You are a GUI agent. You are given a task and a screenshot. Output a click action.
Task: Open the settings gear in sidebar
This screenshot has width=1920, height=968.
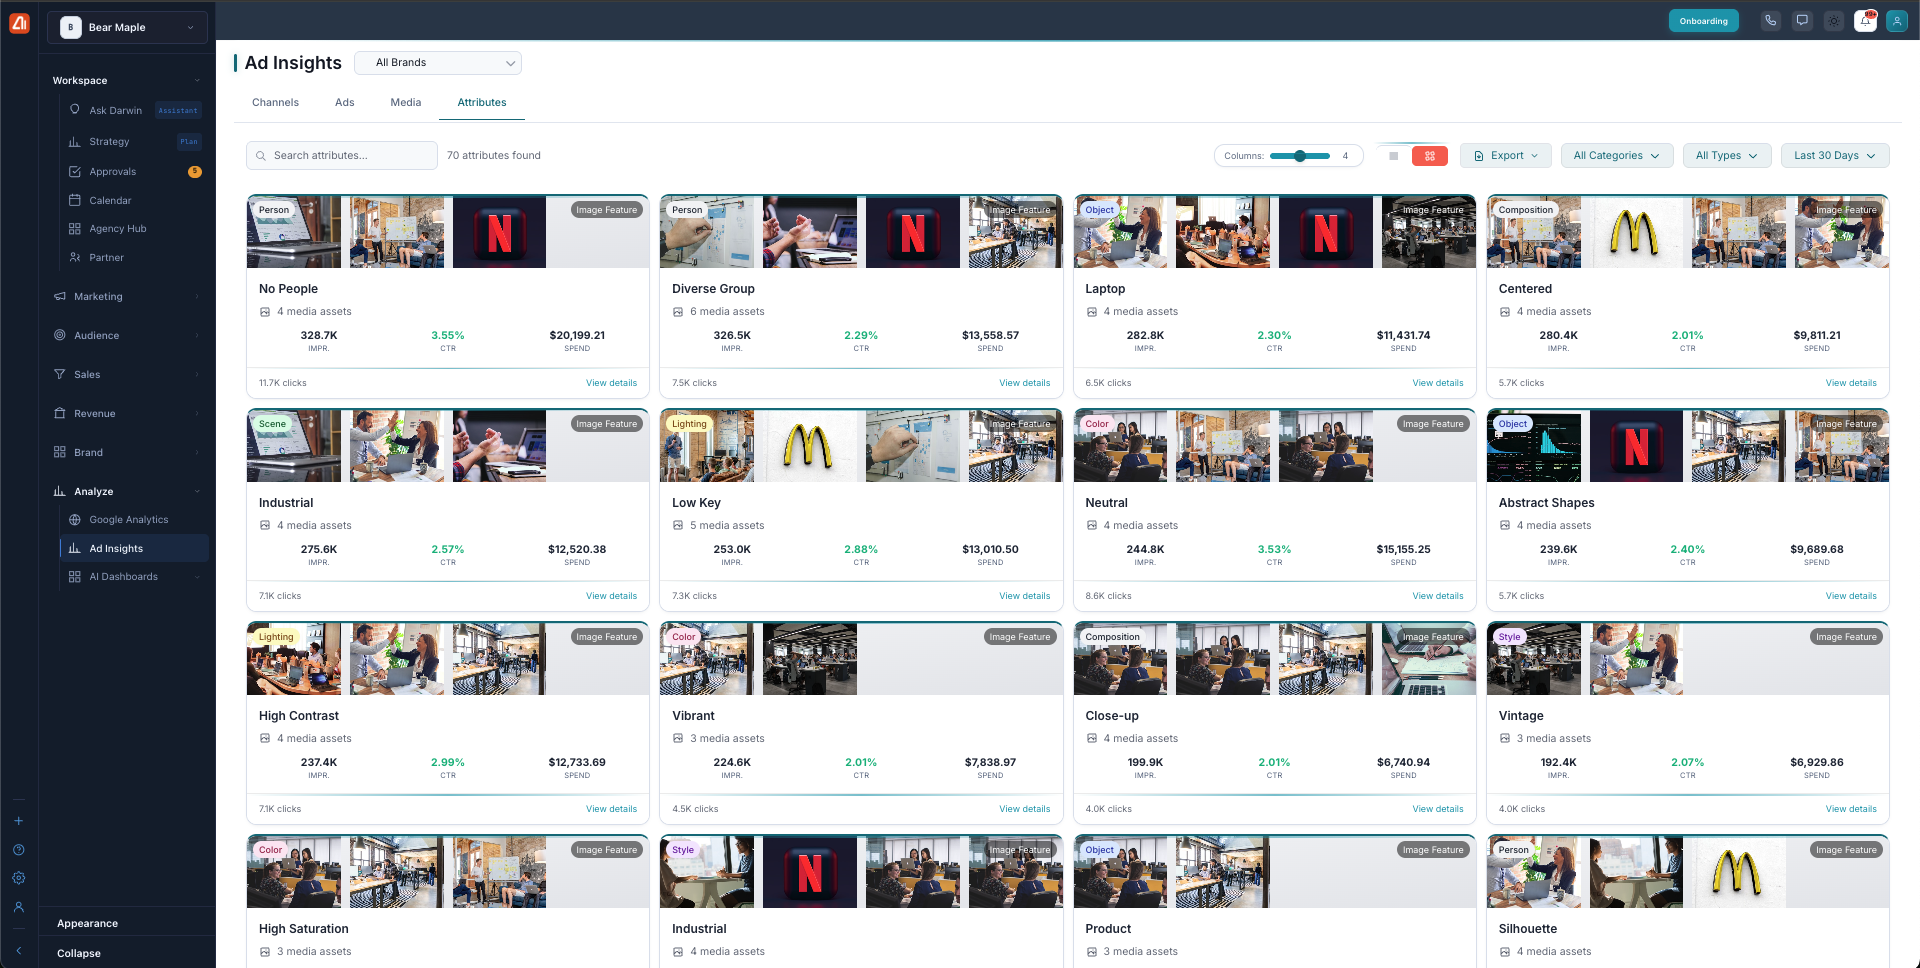(18, 878)
